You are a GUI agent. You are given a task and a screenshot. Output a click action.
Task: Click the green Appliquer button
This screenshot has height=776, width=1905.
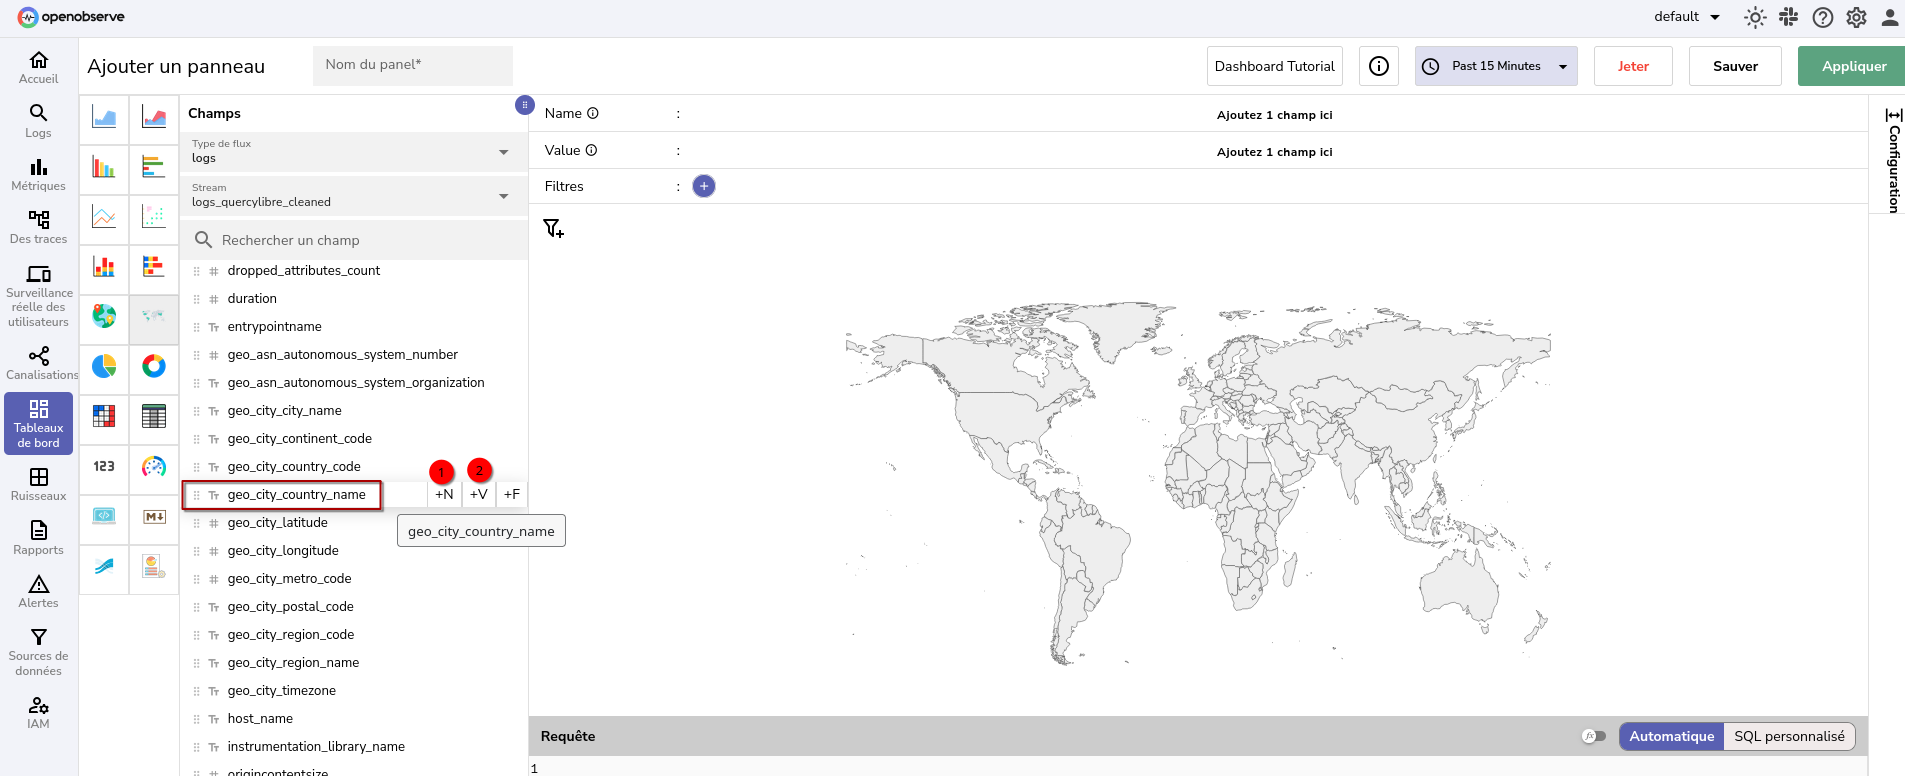tap(1853, 66)
